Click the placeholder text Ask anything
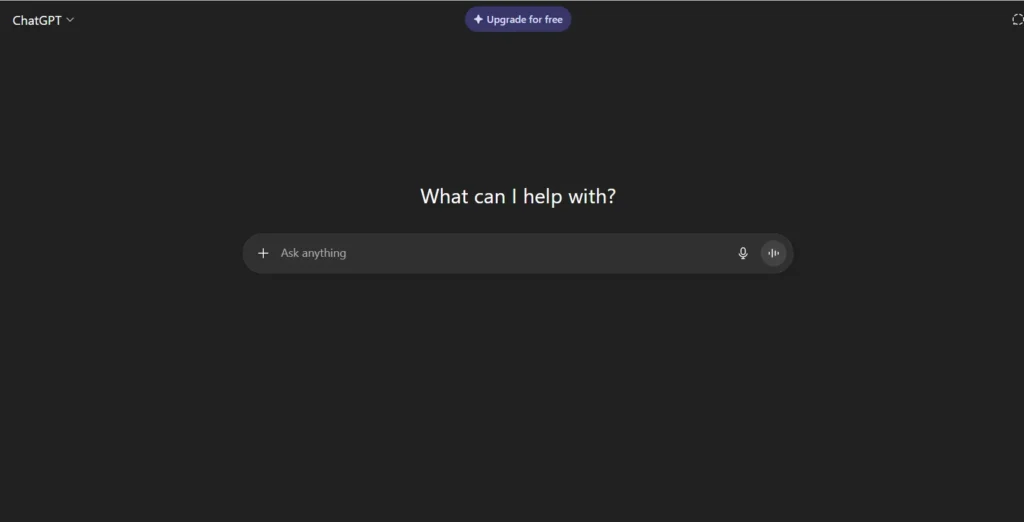 [313, 253]
